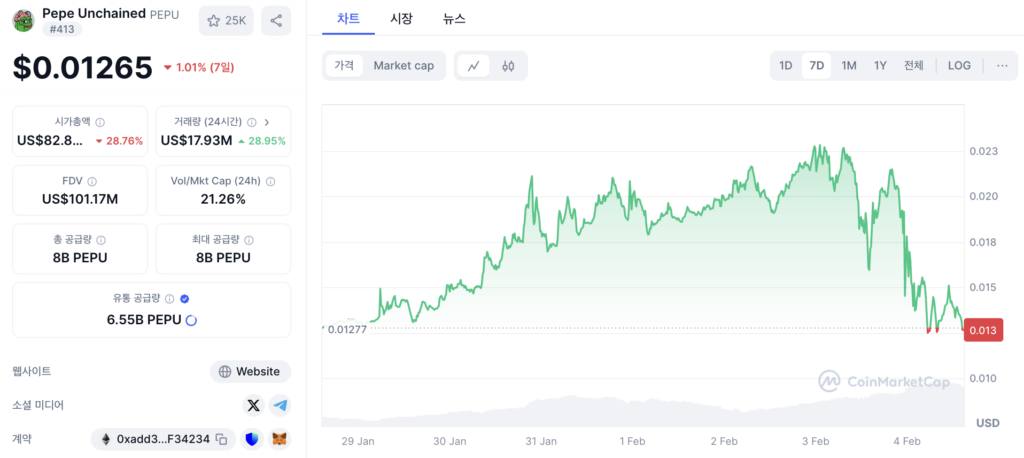Select the candlestick chart type icon

pos(508,65)
